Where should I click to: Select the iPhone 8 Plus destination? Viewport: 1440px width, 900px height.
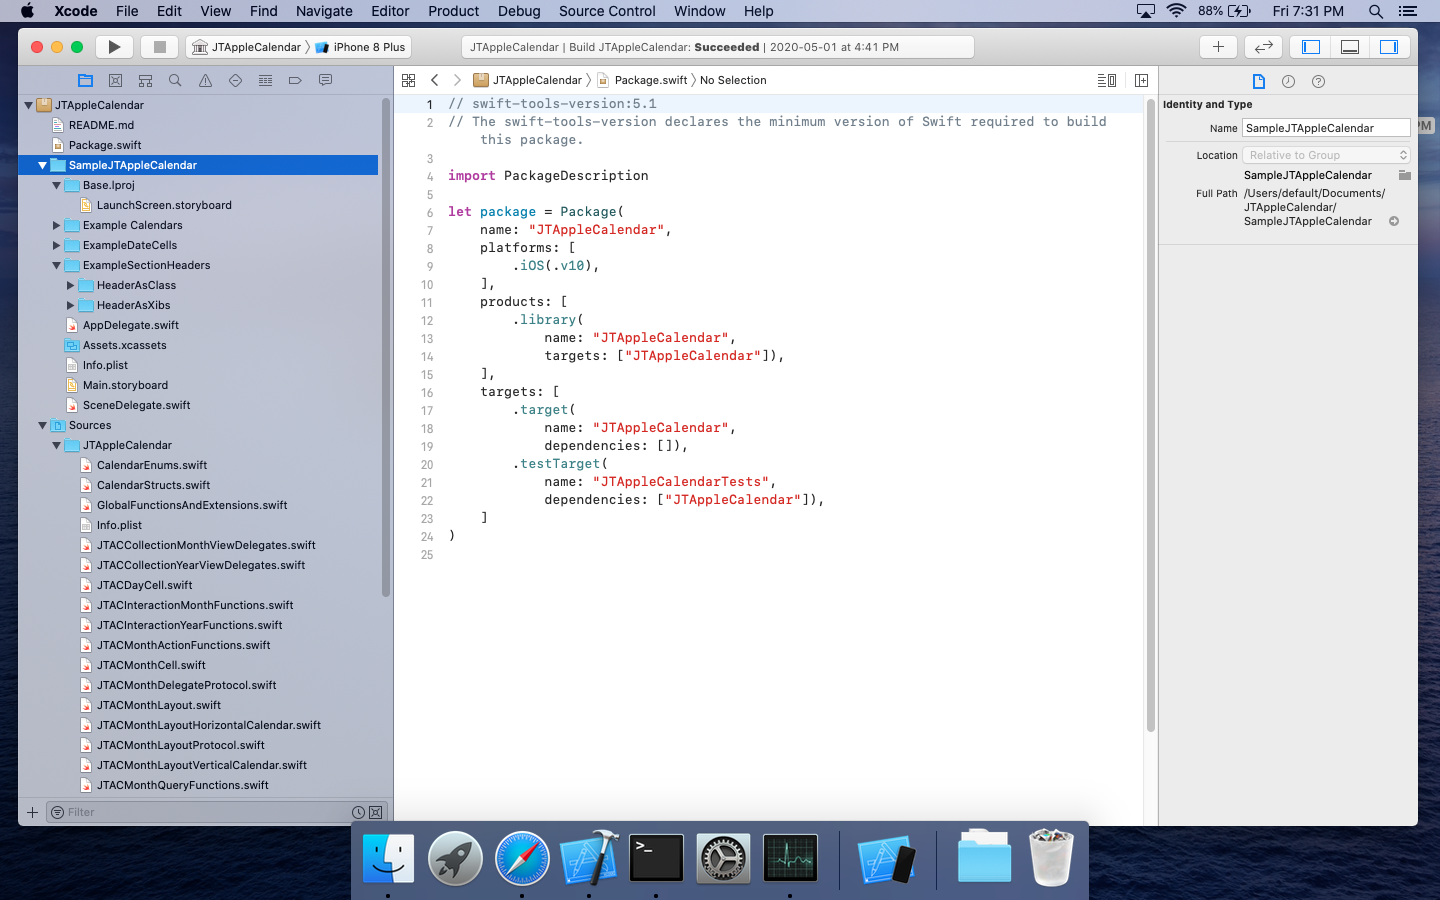tap(361, 47)
